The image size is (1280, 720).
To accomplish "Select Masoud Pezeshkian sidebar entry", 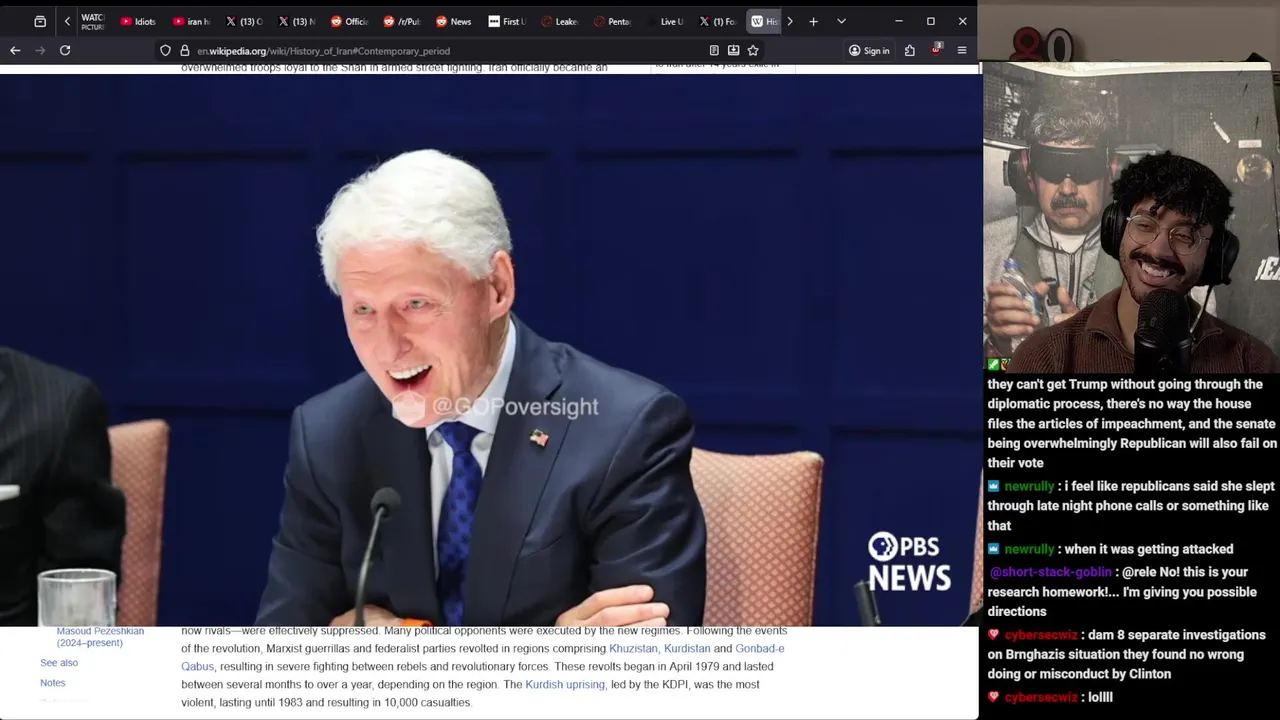I will click(100, 637).
